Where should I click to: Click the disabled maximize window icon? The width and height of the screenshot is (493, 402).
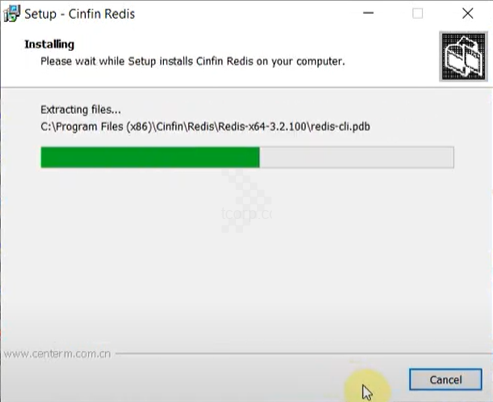coord(418,14)
